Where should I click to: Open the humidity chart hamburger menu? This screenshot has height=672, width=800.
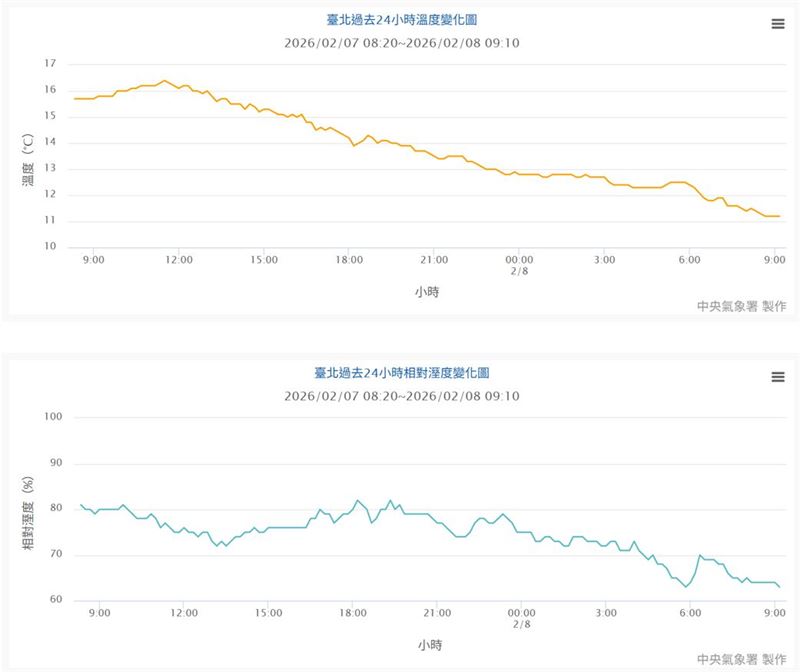click(778, 377)
